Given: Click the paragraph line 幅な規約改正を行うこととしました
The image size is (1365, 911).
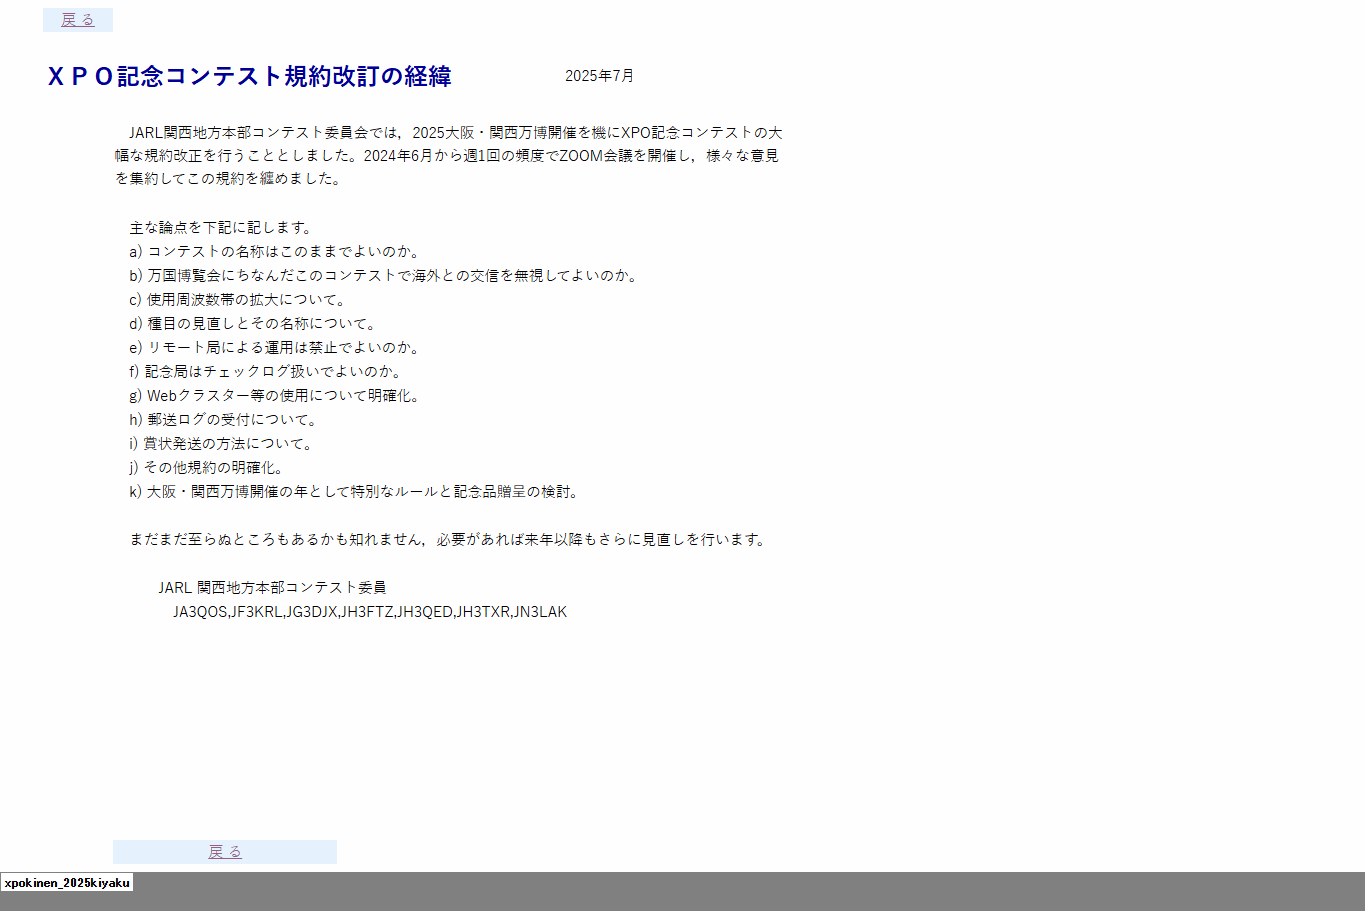Looking at the screenshot, I should pyautogui.click(x=447, y=156).
